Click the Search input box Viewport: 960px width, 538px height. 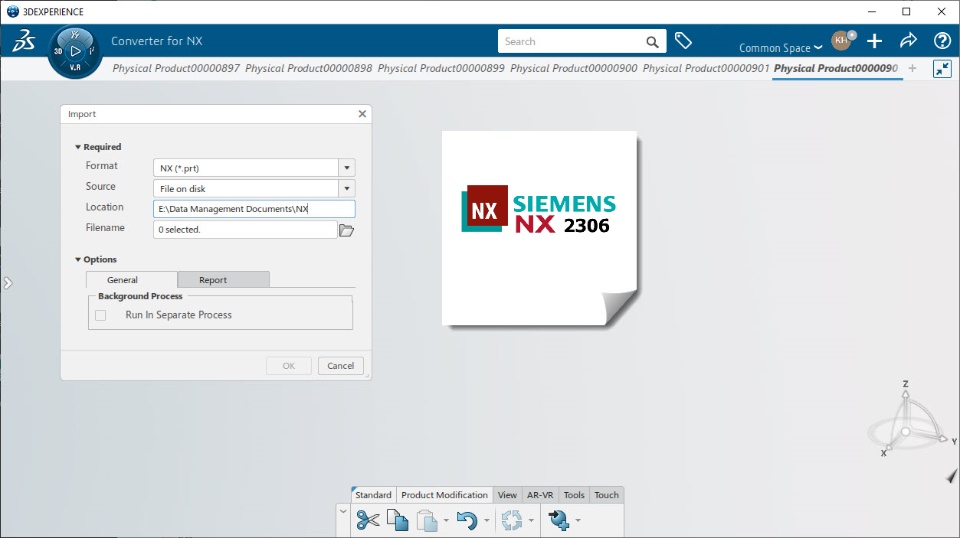click(x=571, y=41)
